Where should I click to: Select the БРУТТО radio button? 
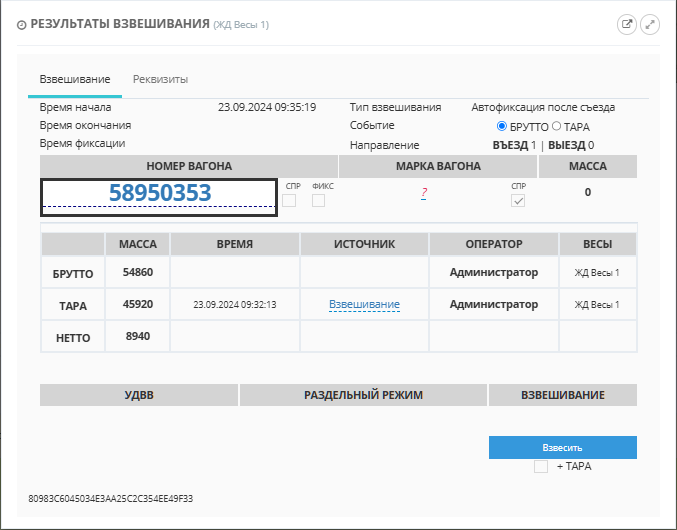502,127
